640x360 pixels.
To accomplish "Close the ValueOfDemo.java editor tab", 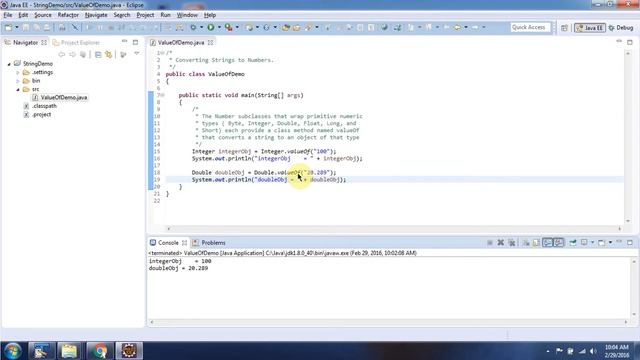I will (211, 42).
